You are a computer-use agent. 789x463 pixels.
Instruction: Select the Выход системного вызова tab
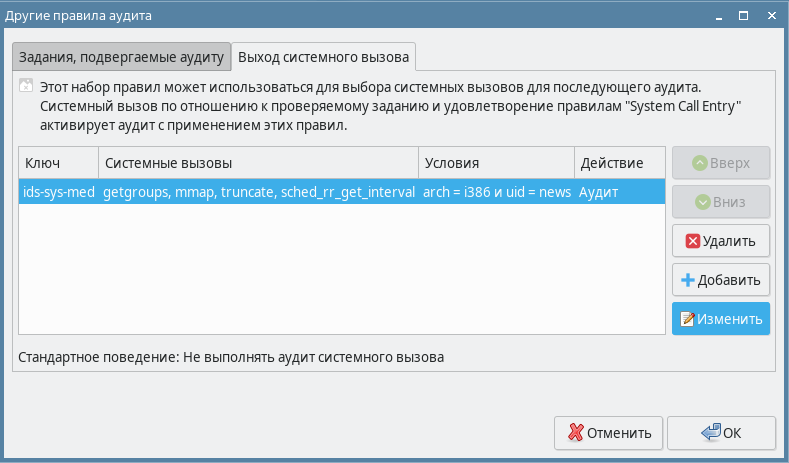[324, 54]
